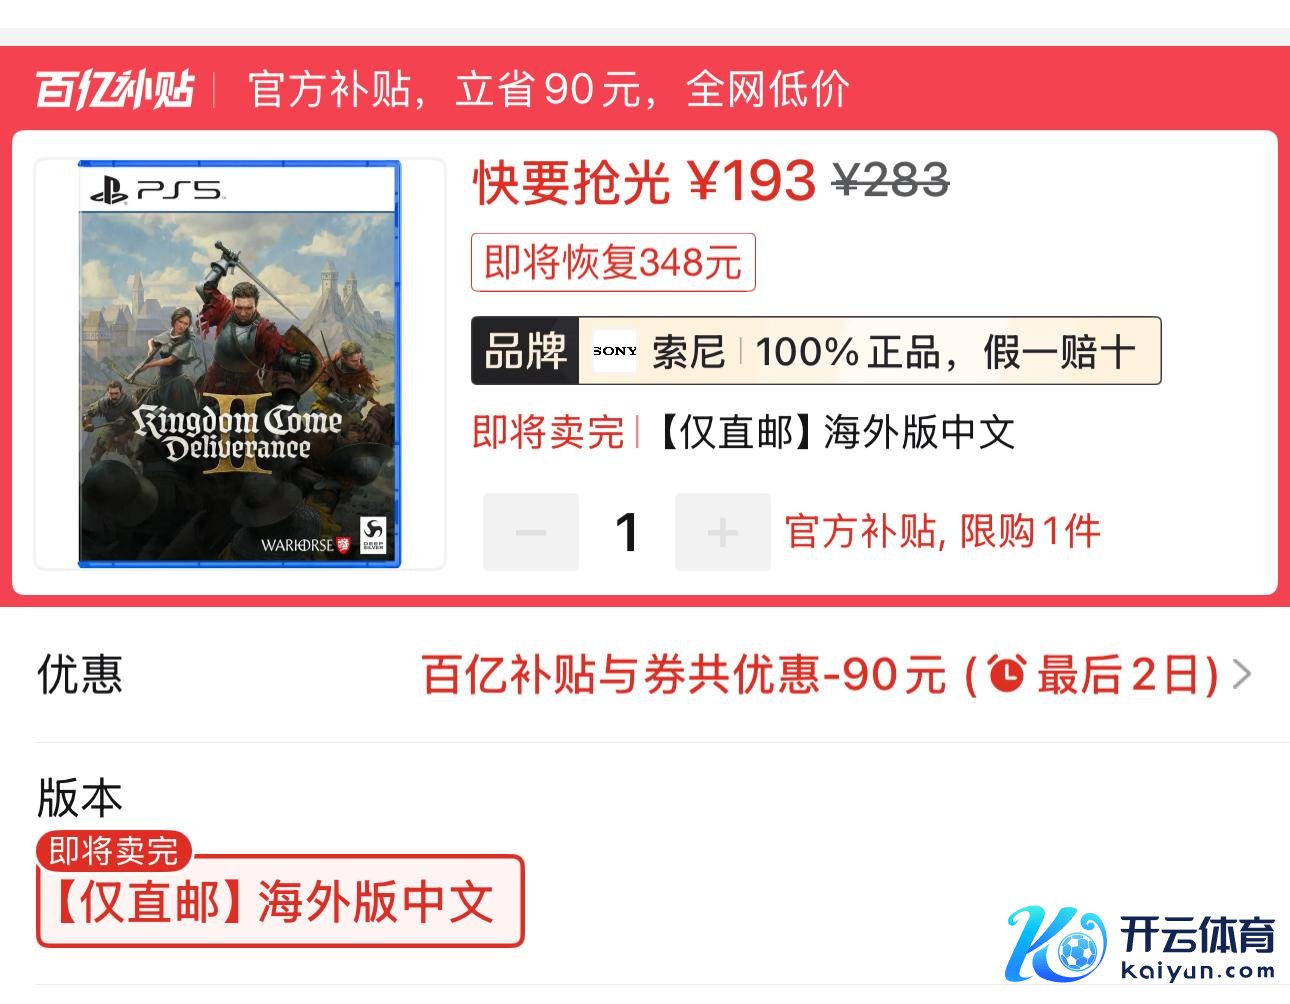The width and height of the screenshot is (1290, 1004).
Task: Tap the 百亿补贴 logo in banner
Action: pos(115,89)
